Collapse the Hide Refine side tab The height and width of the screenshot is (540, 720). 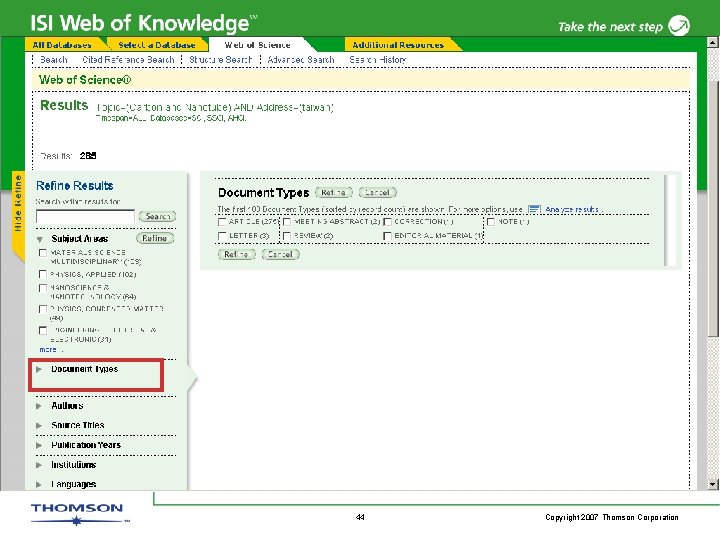pos(18,204)
